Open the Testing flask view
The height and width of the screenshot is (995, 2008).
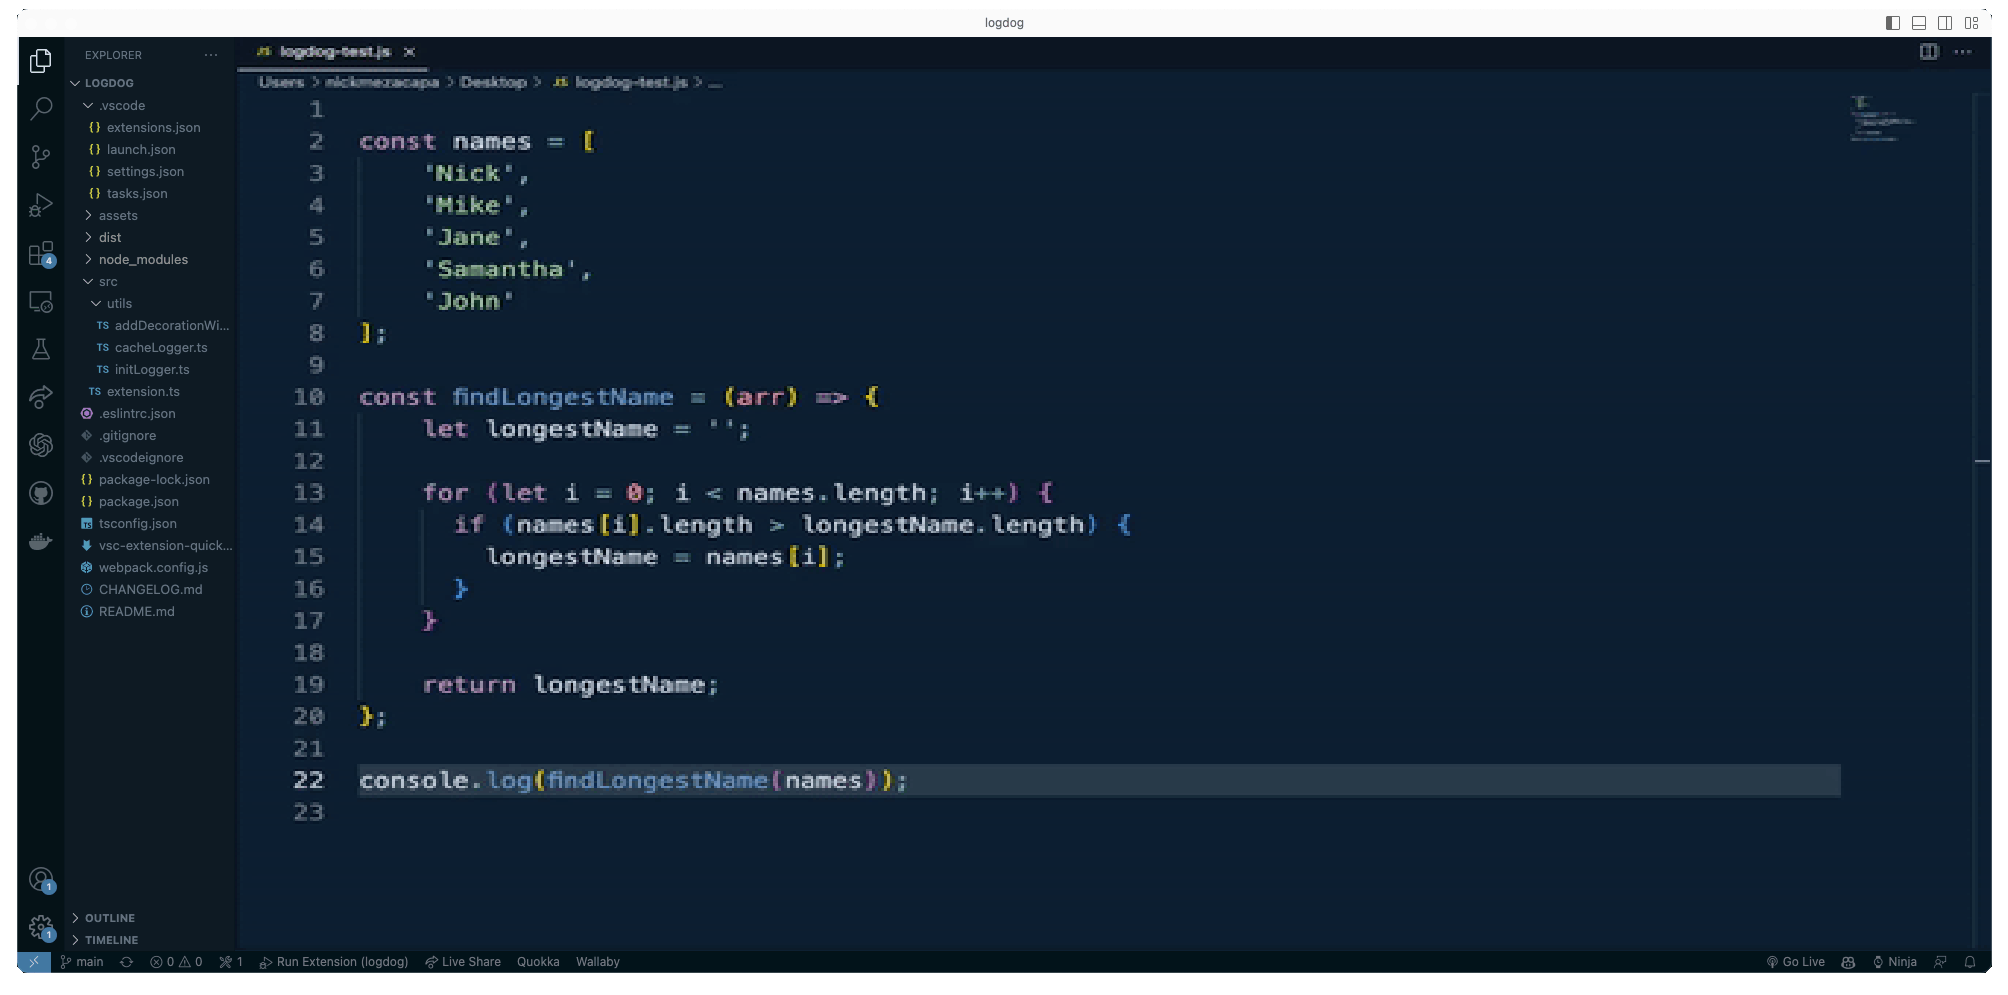coord(41,349)
